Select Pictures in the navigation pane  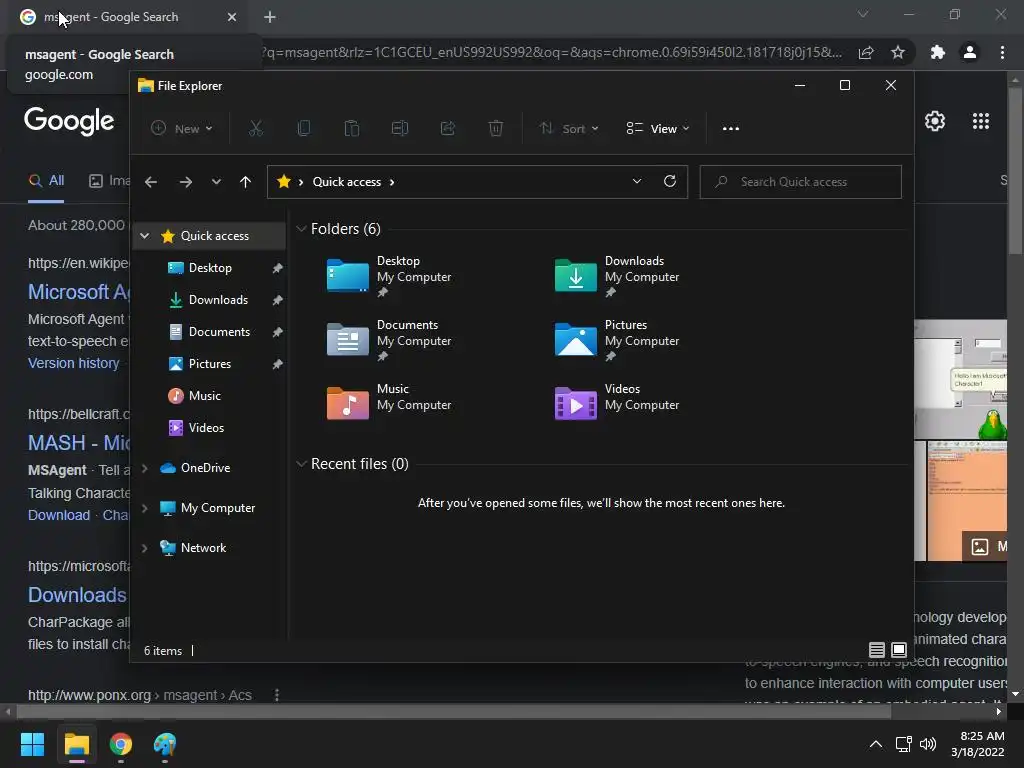tap(210, 364)
